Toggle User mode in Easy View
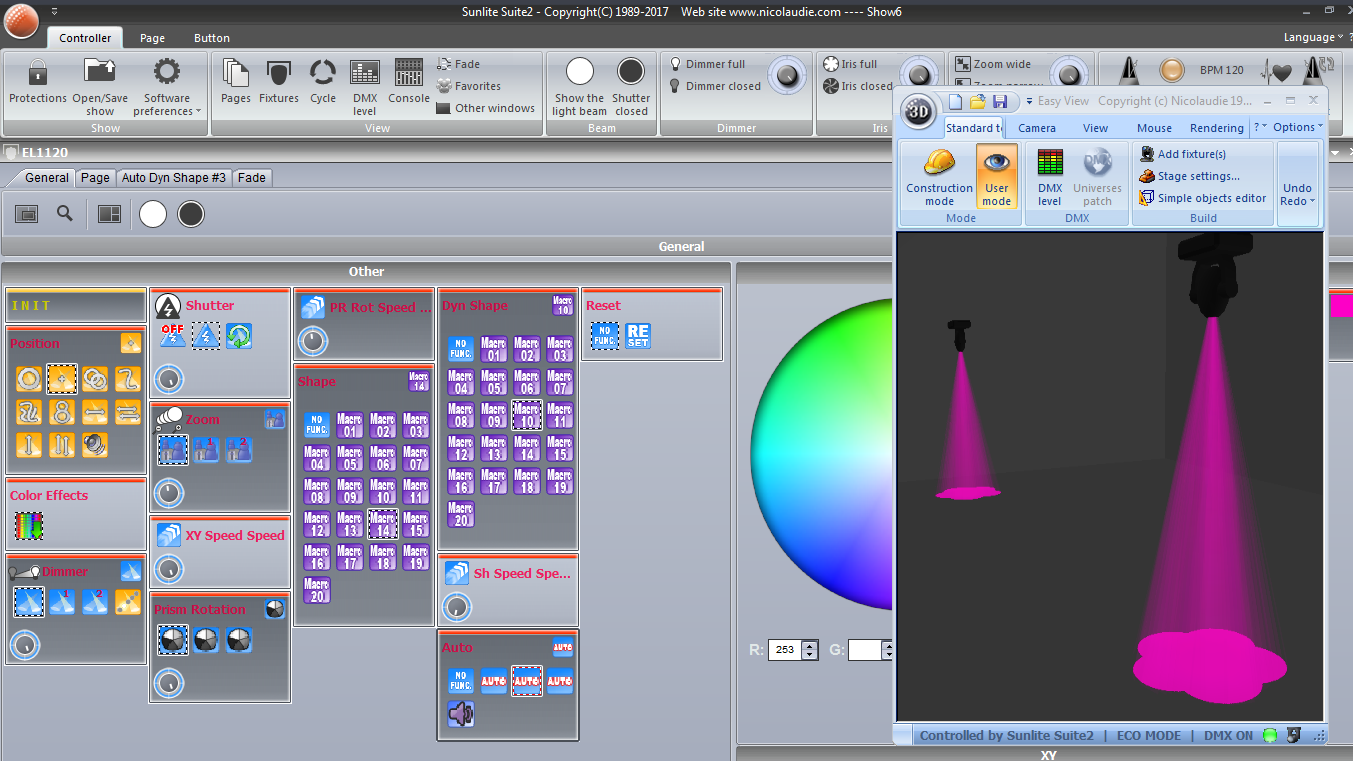1353x761 pixels. pos(996,176)
